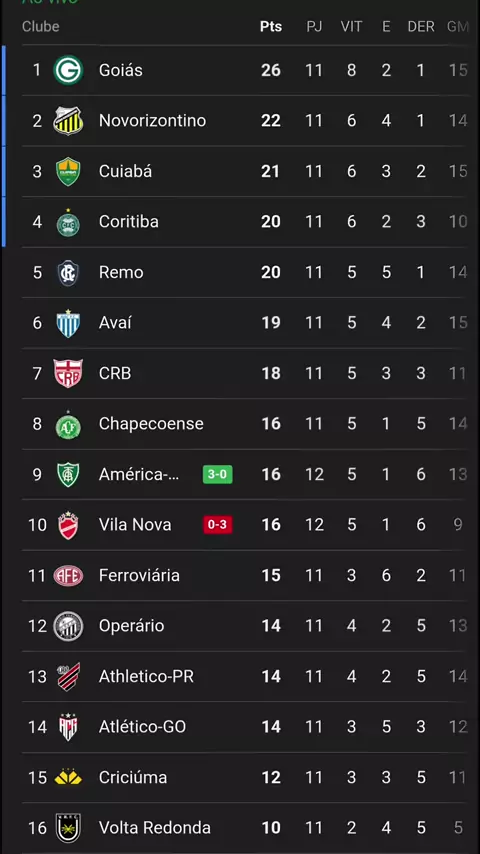Select the VIT column header
Viewport: 480px width, 854px height.
pos(351,27)
